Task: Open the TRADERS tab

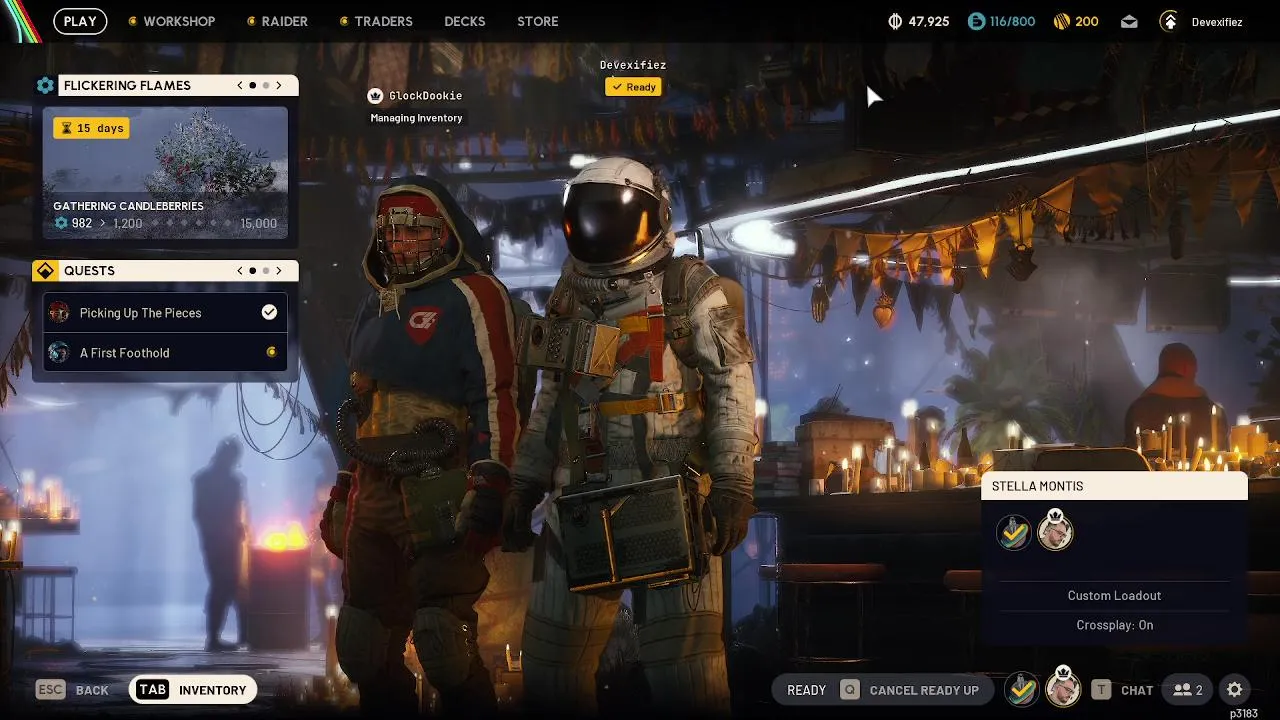Action: [383, 21]
